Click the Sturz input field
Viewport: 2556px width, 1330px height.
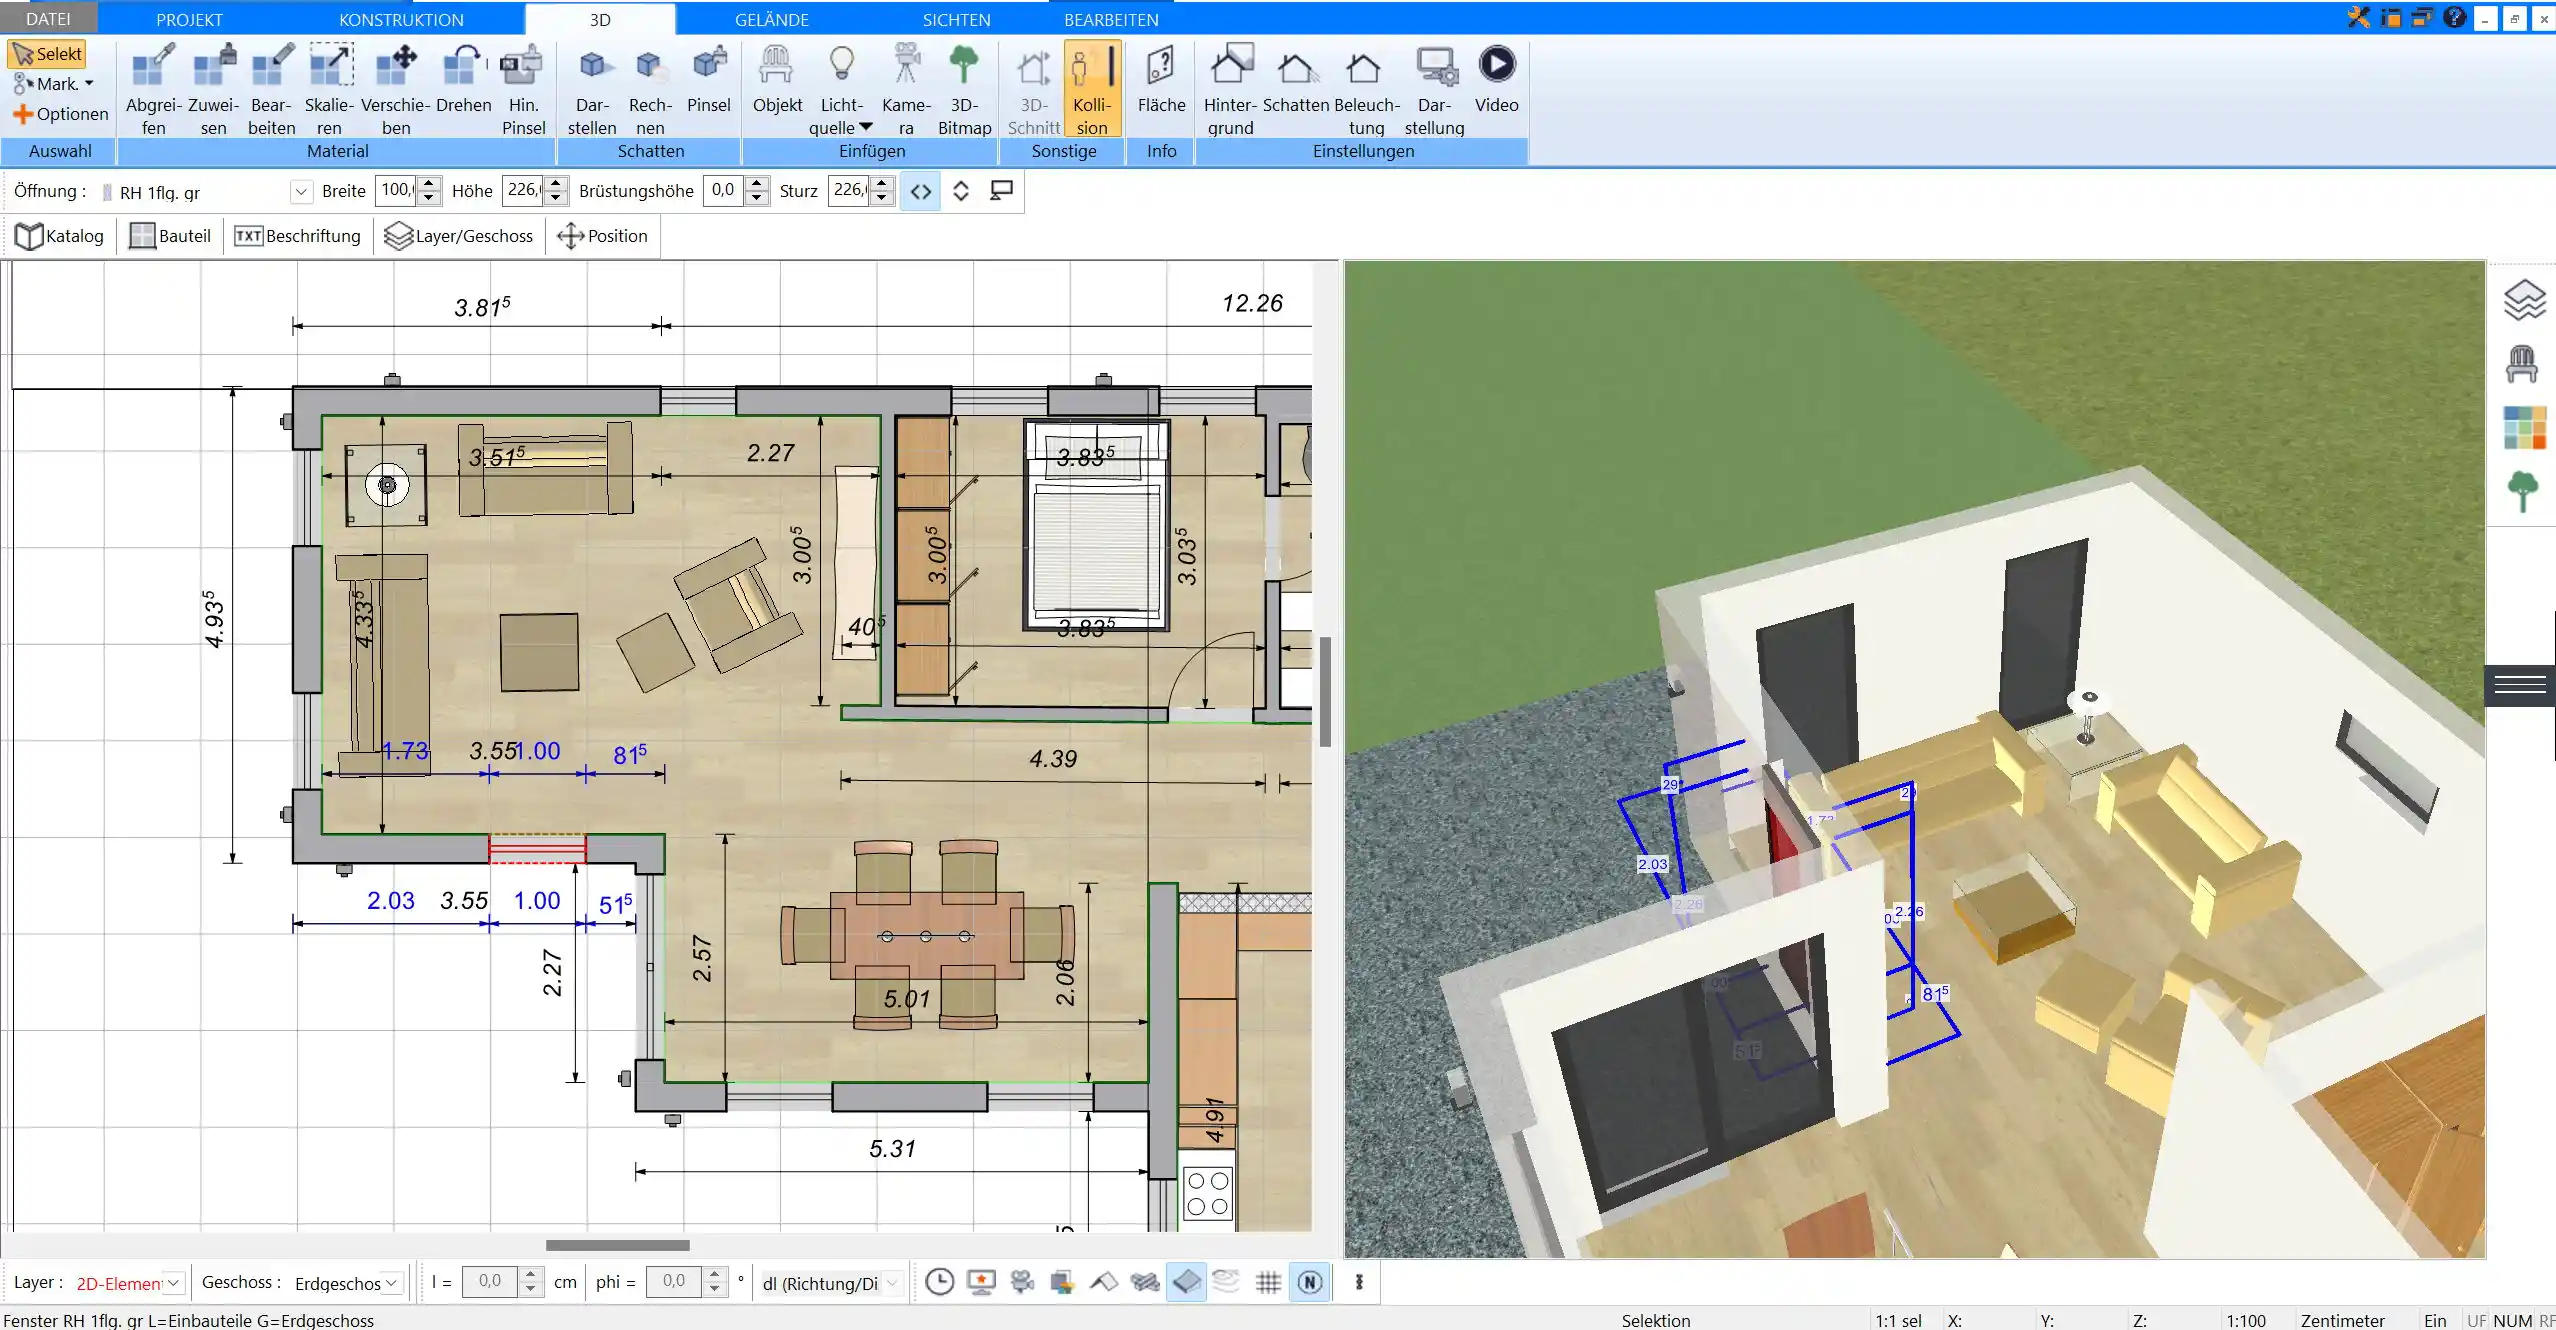pyautogui.click(x=850, y=191)
